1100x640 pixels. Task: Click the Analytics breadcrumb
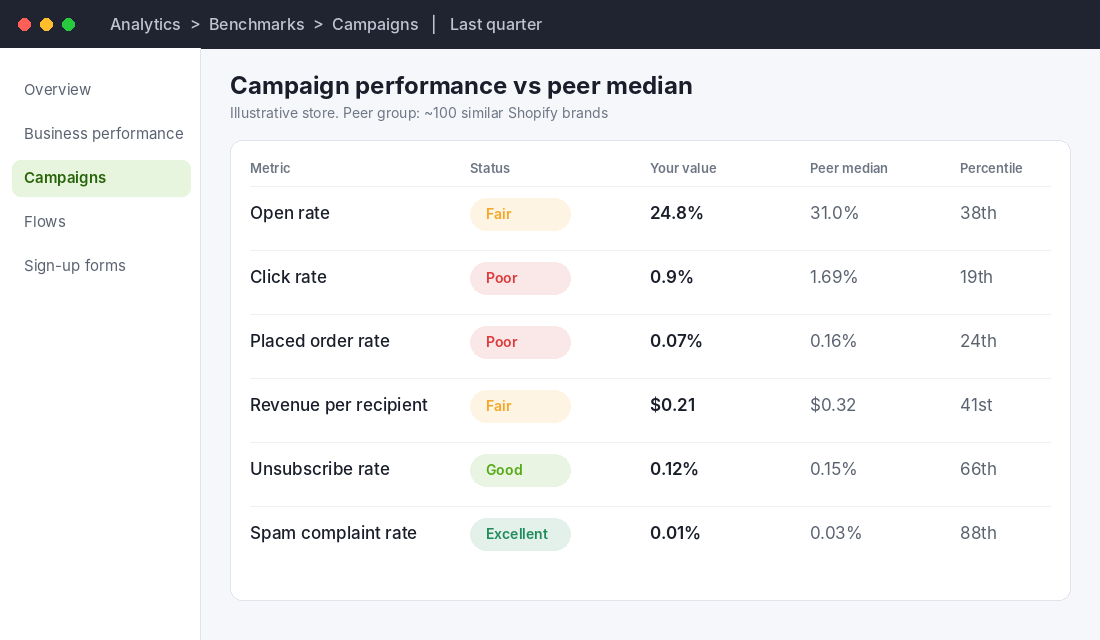point(145,25)
